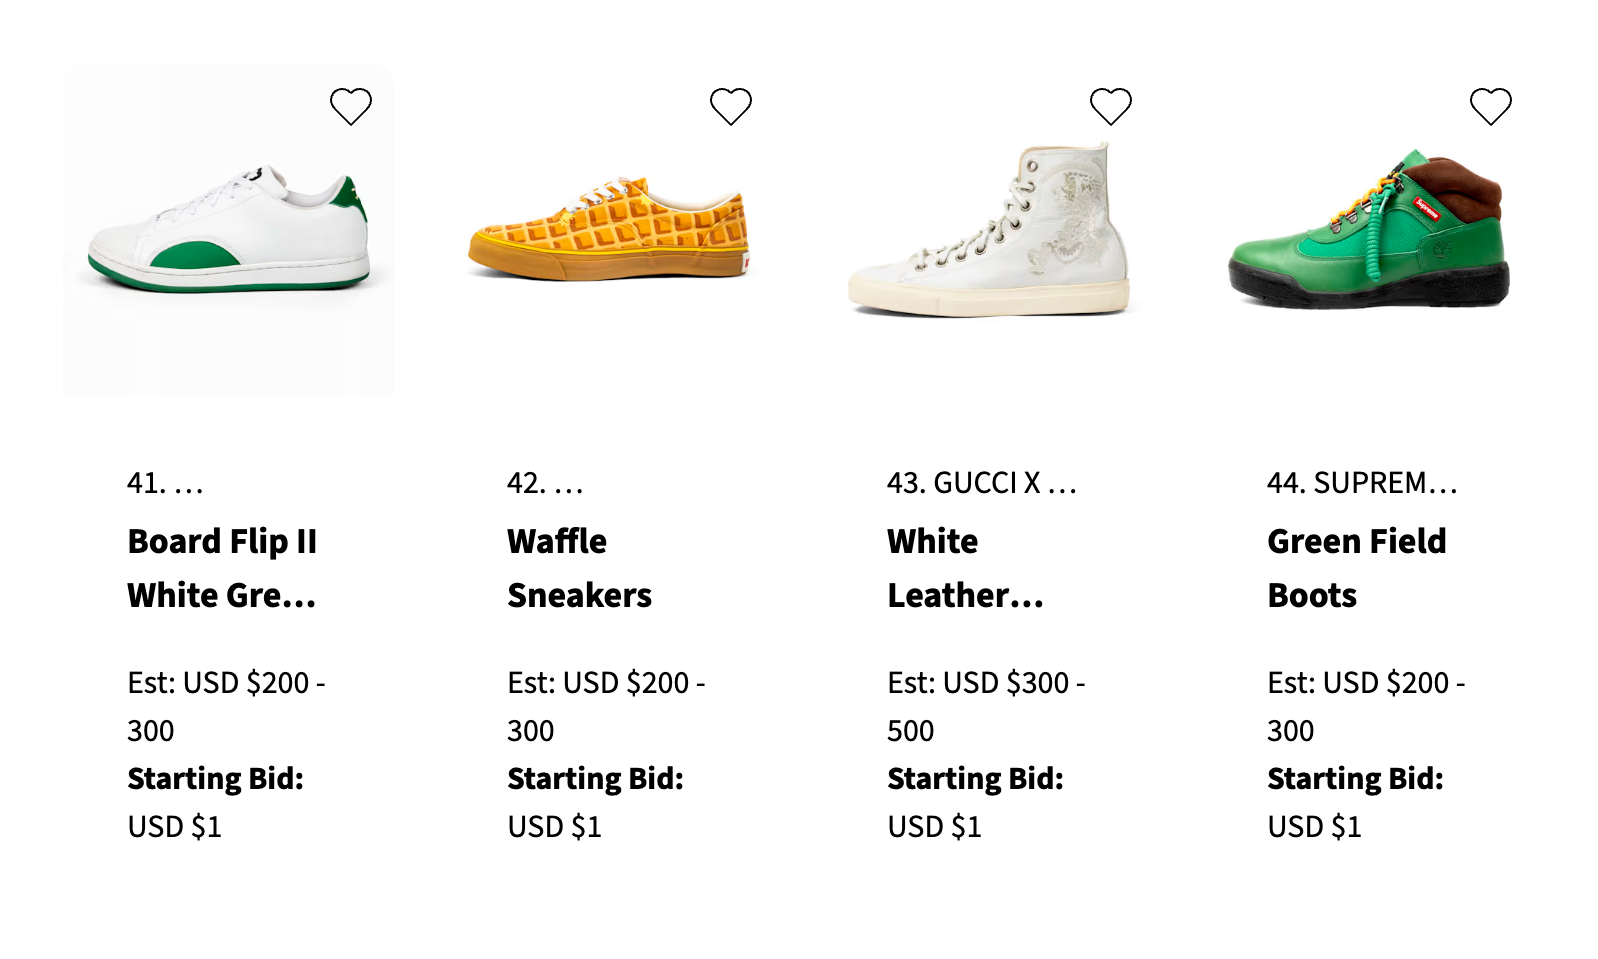View the green Supreme boot photo
This screenshot has width=1598, height=959.
[x=1369, y=231]
